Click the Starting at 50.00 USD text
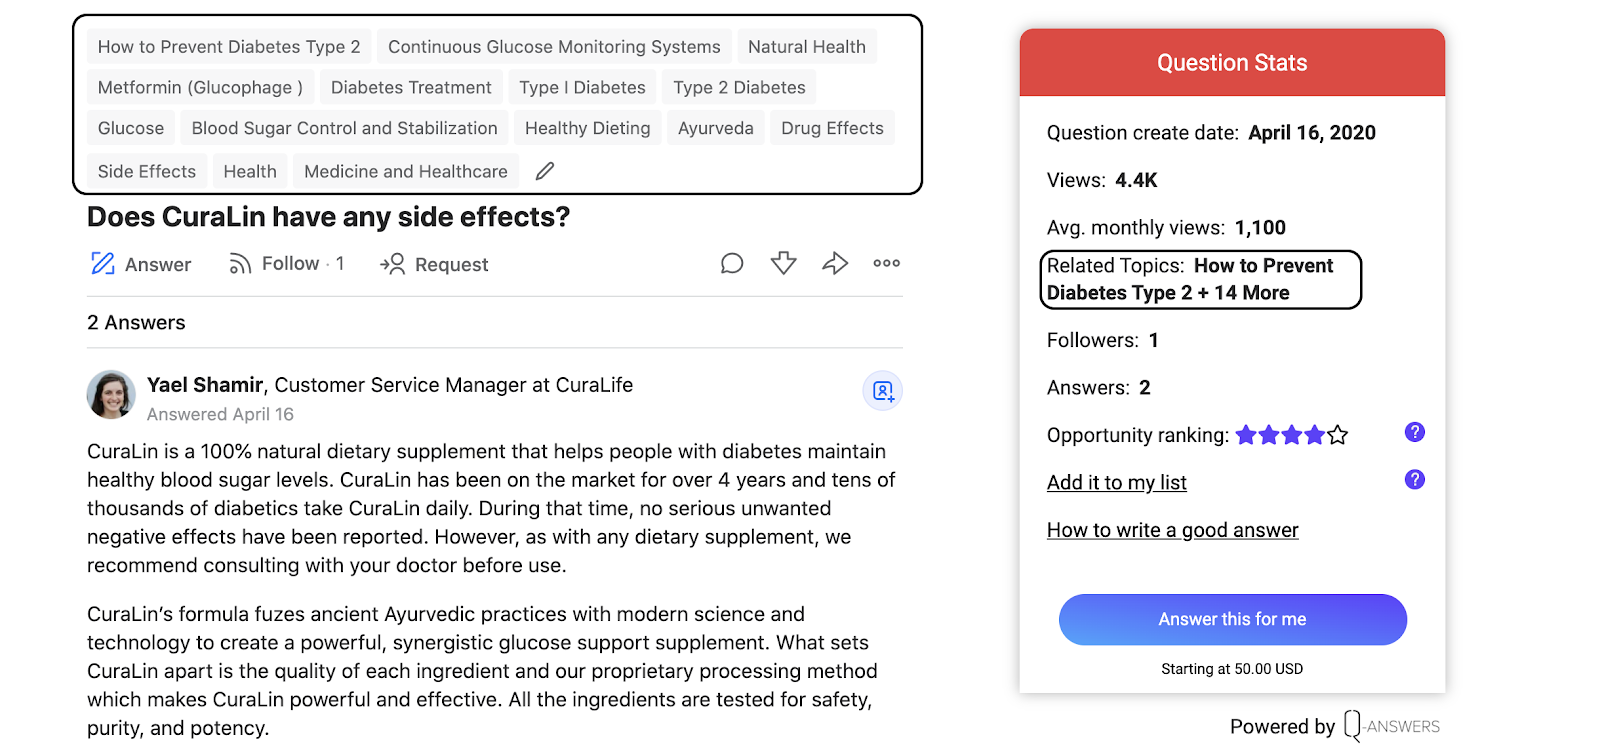Viewport: 1600px width, 754px height. coord(1232,669)
